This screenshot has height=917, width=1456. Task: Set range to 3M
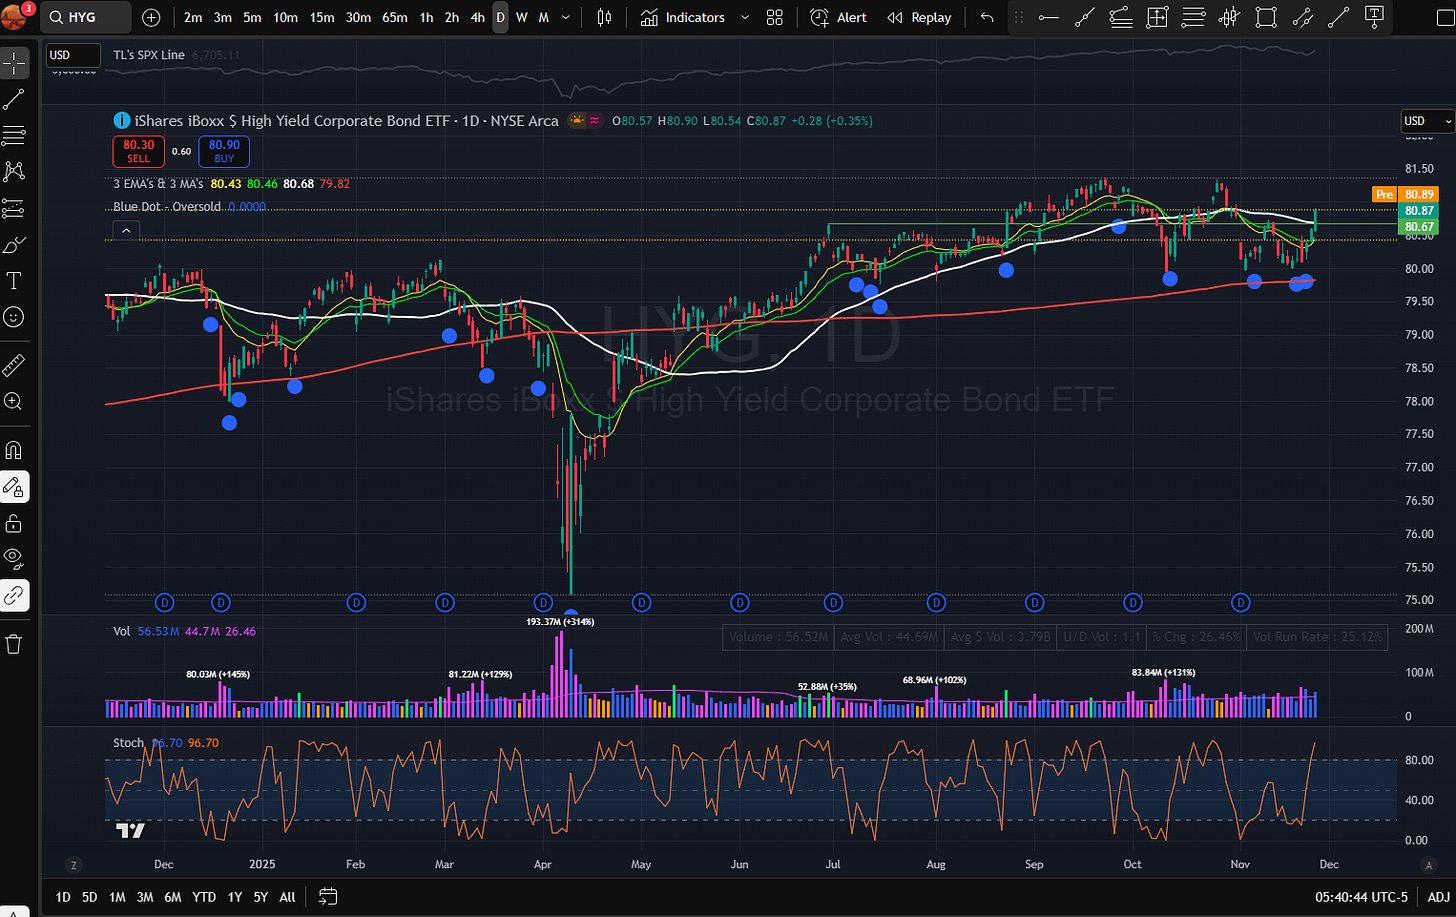[x=145, y=897]
